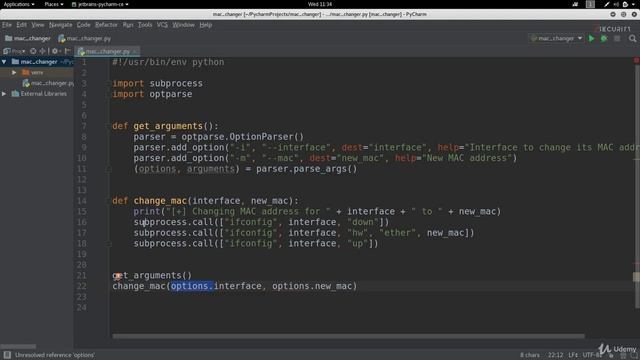This screenshot has width=640, height=360.
Task: Open the project panel settings gear
Action: coord(55,51)
